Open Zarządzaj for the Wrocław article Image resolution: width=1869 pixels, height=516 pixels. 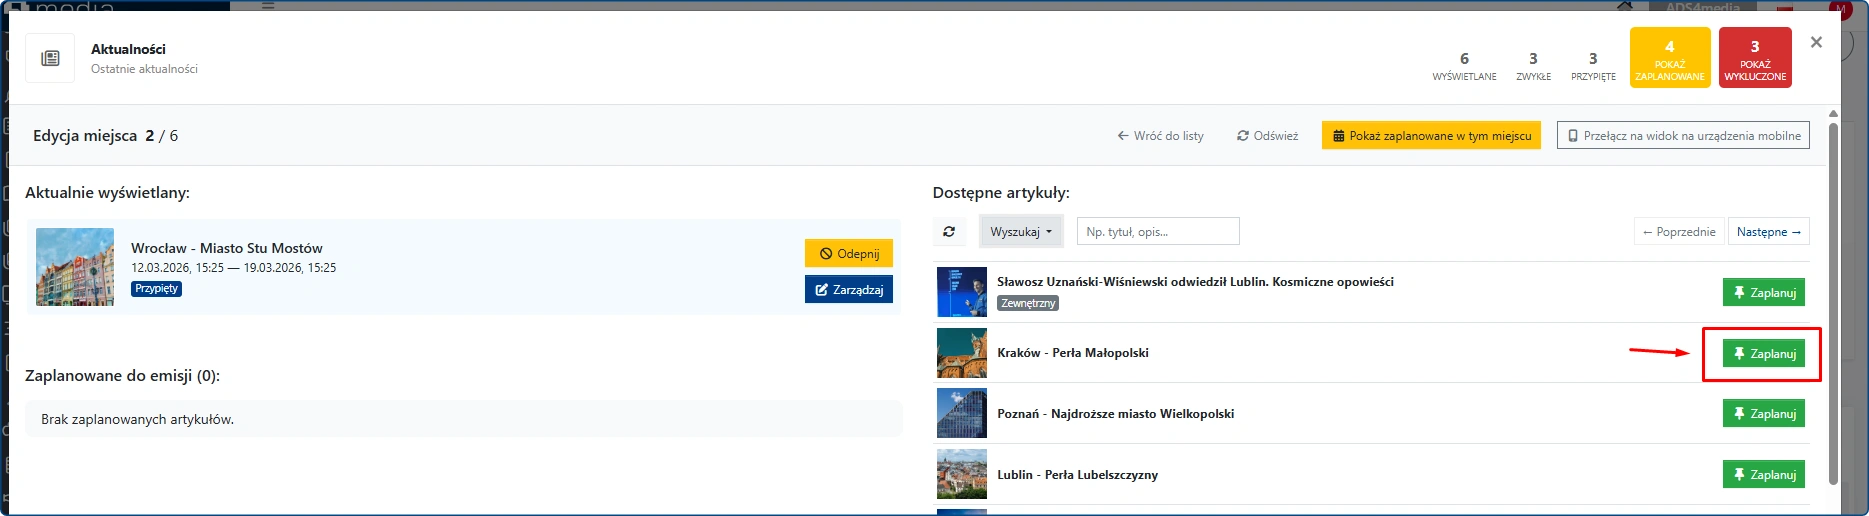(x=849, y=289)
